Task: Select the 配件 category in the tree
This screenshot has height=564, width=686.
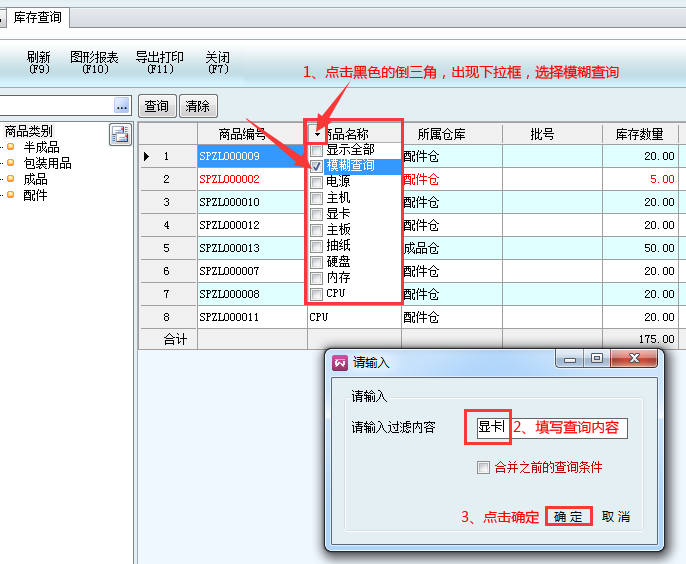Action: coord(35,196)
